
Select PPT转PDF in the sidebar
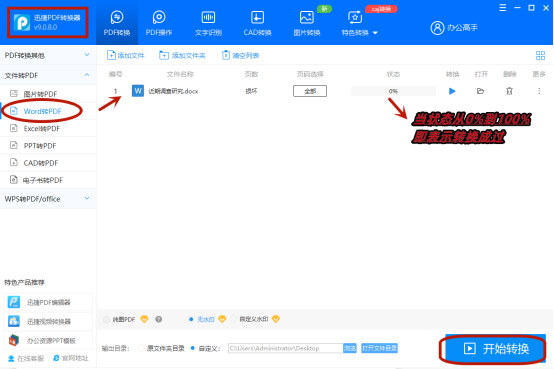coord(48,146)
